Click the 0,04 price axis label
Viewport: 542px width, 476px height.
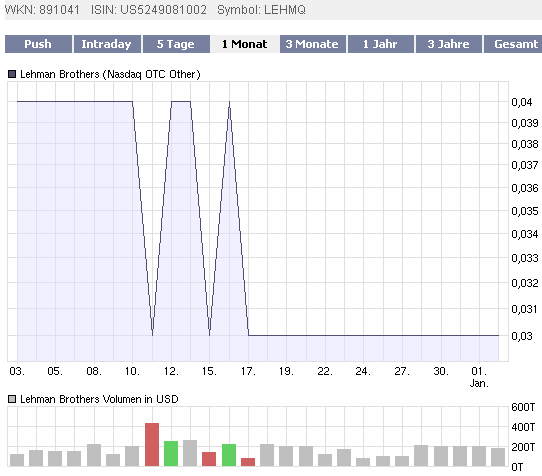tap(522, 102)
